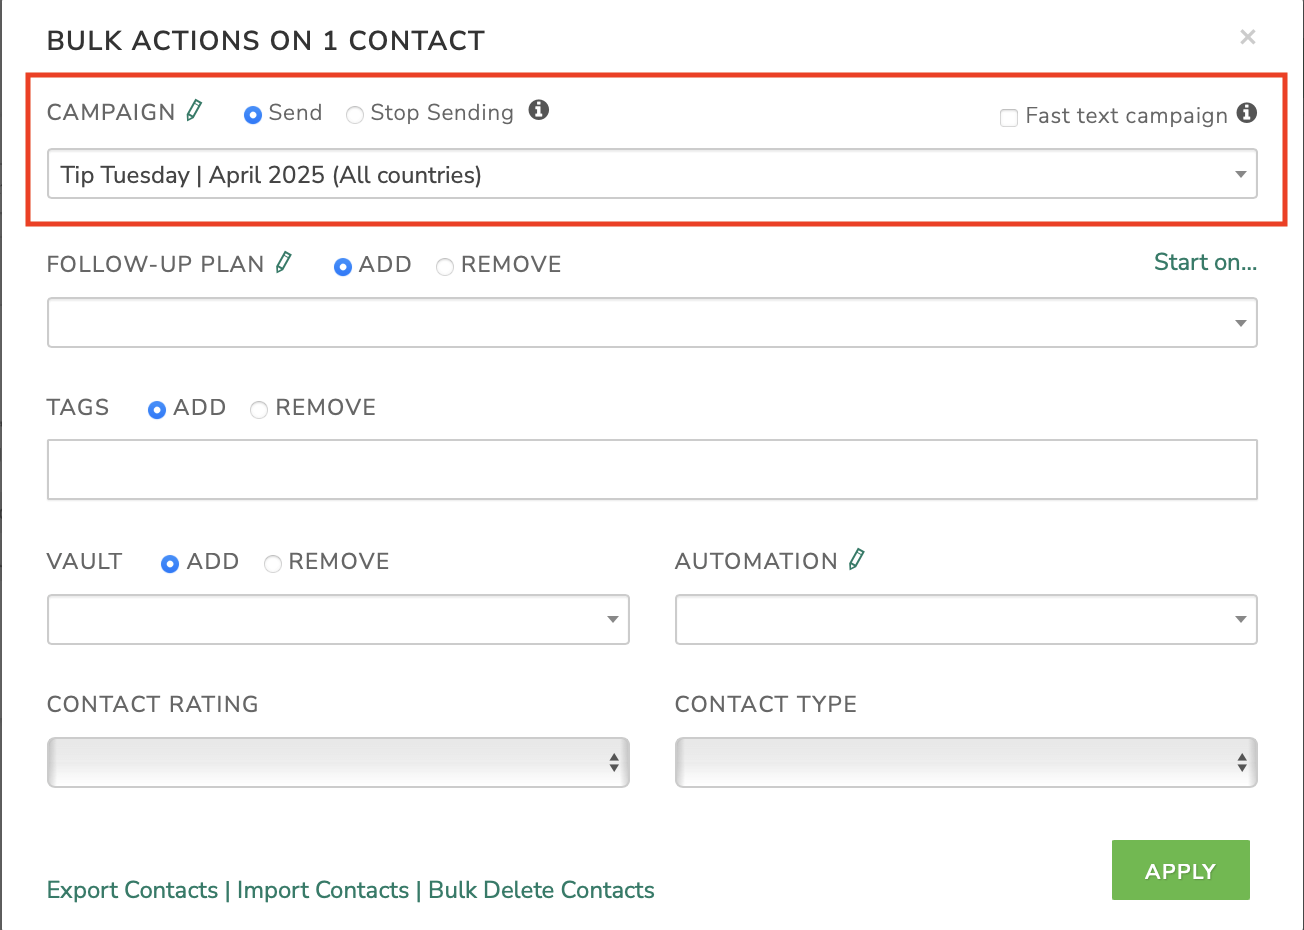This screenshot has height=930, width=1304.
Task: Click the Export Contacts link
Action: [x=132, y=890]
